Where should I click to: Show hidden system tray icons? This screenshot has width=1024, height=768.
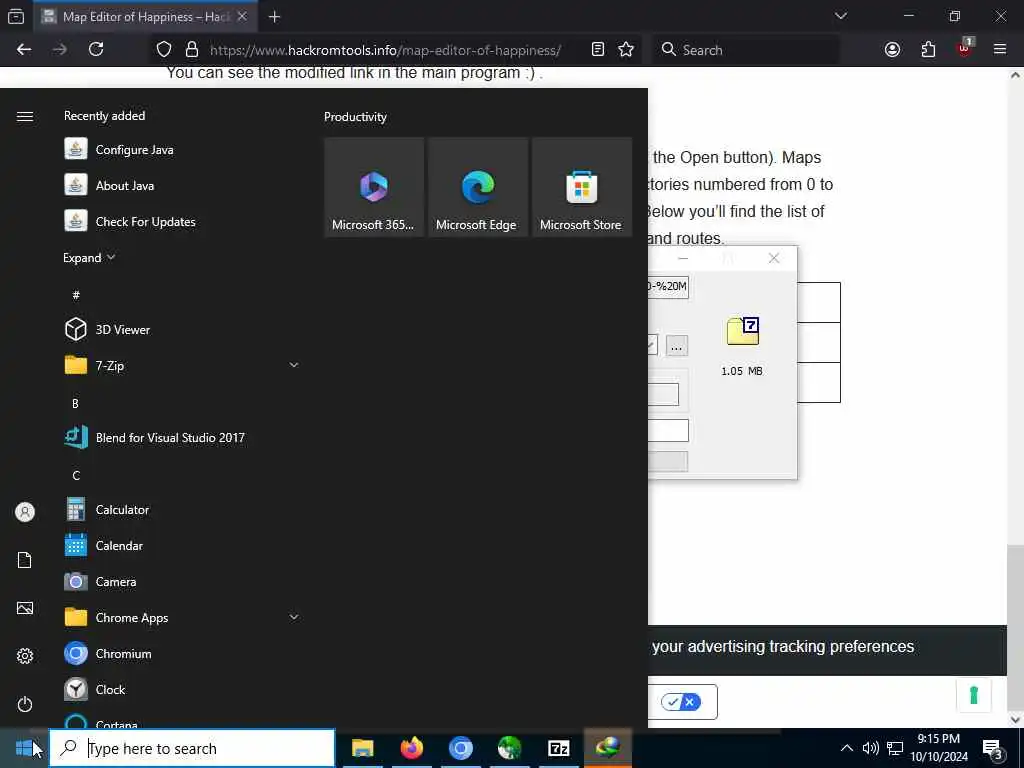pyautogui.click(x=846, y=748)
